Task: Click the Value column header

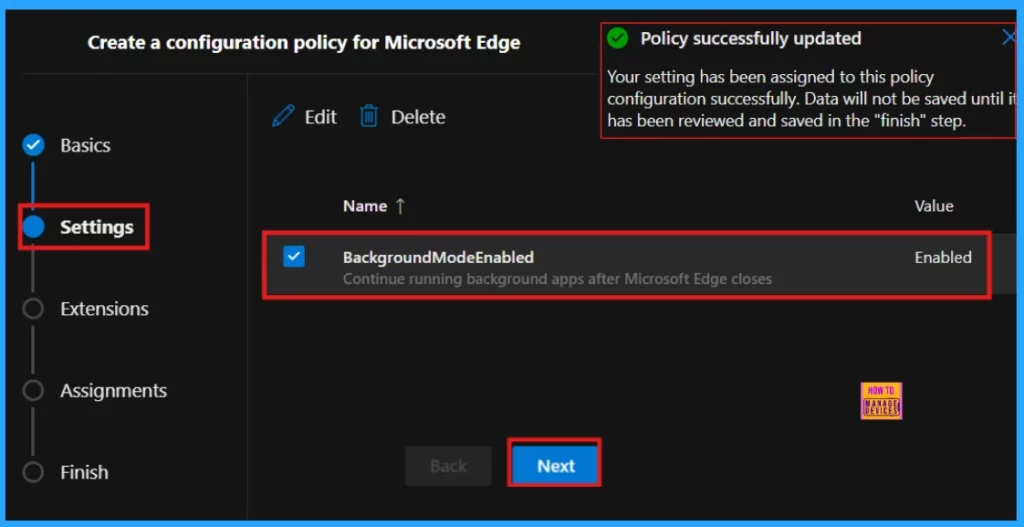Action: 933,206
